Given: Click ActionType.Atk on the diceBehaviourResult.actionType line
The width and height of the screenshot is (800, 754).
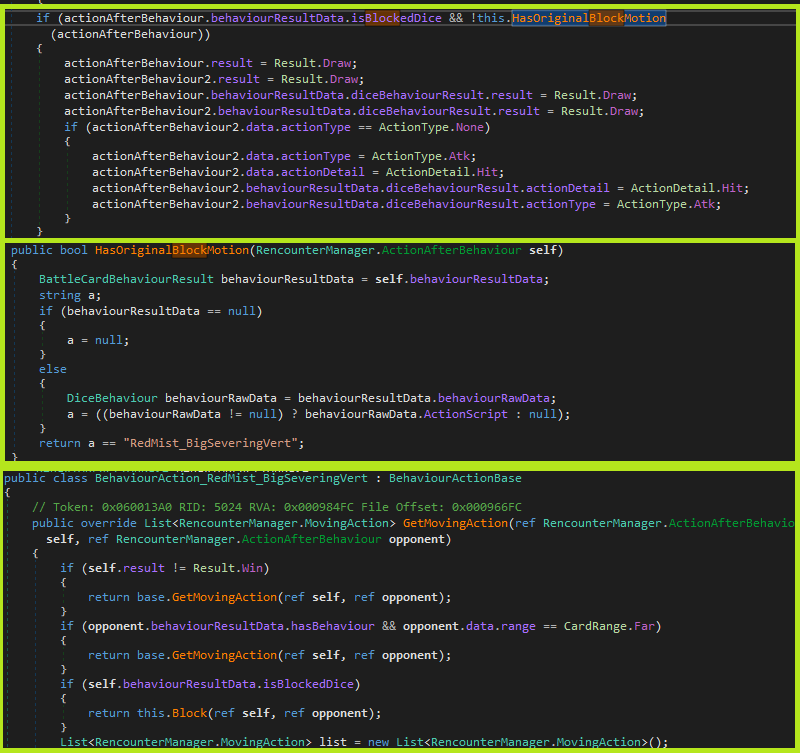Looking at the screenshot, I should (668, 205).
